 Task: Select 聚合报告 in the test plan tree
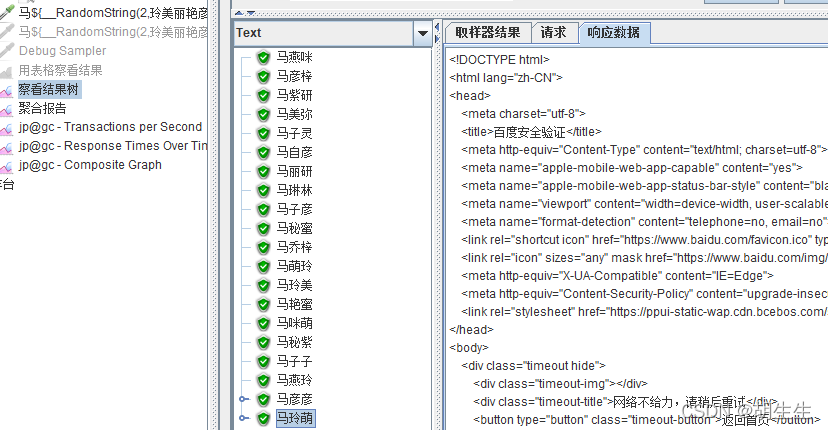point(43,108)
